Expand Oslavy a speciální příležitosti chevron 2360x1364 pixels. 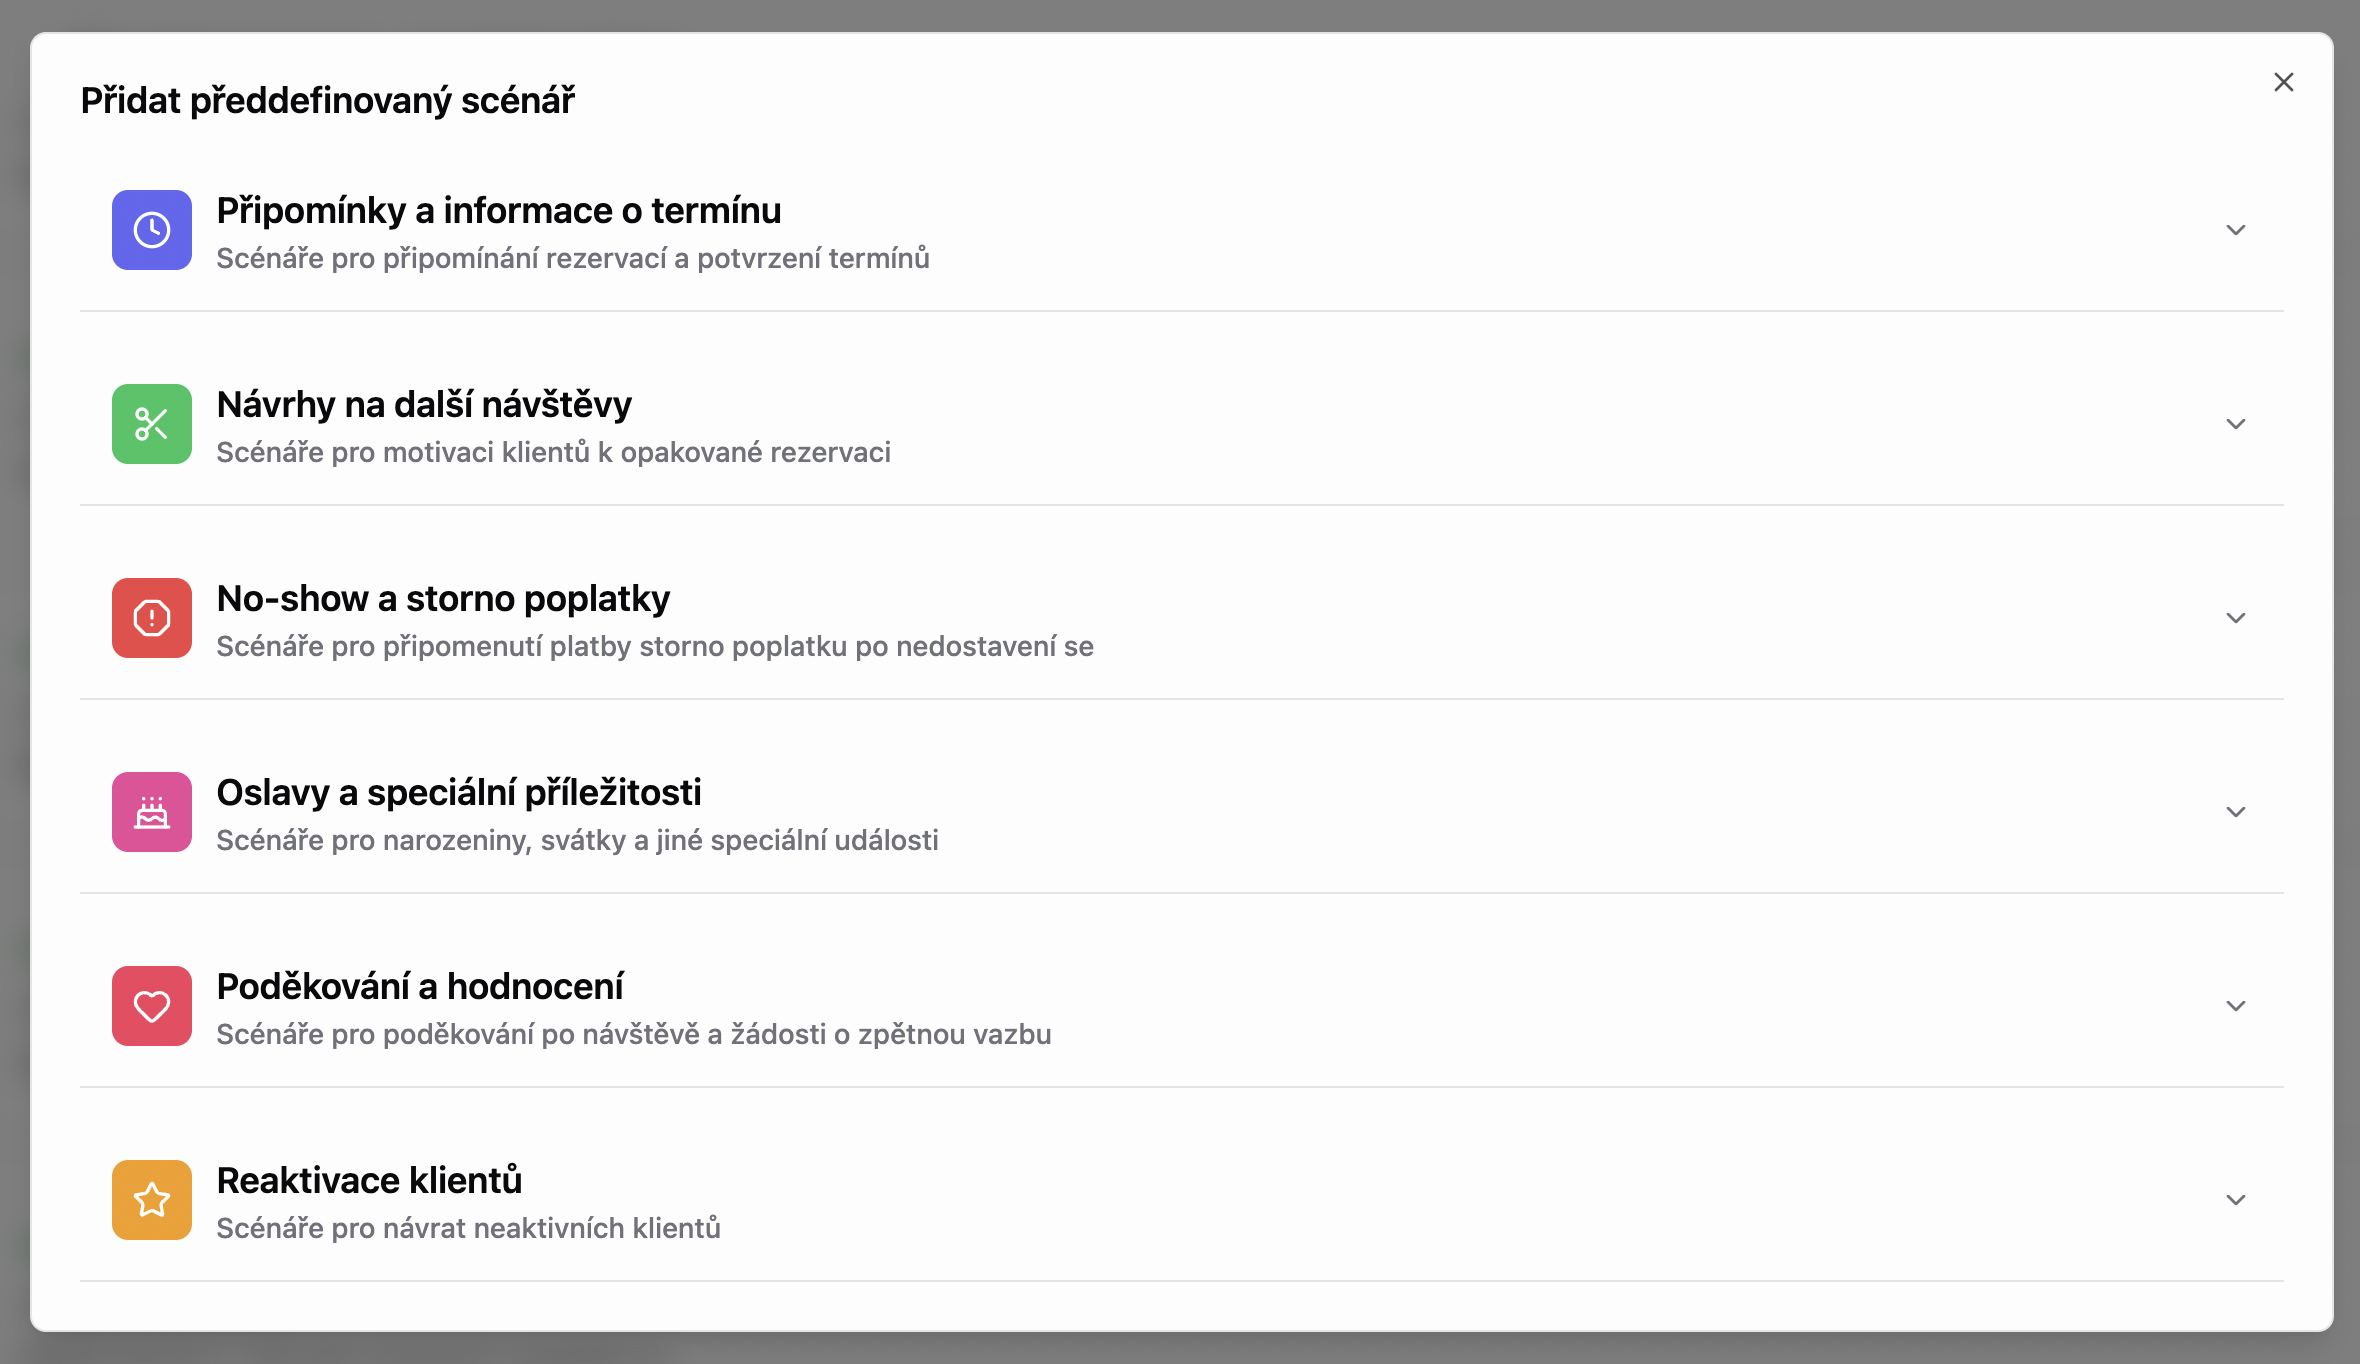[2236, 812]
